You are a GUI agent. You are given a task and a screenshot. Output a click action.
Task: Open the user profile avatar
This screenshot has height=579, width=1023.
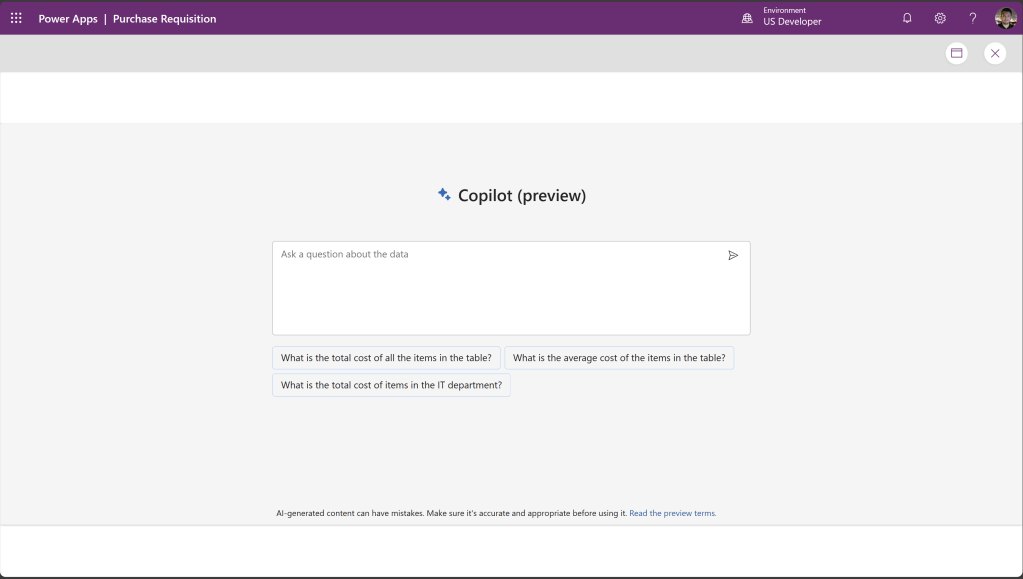(1005, 18)
